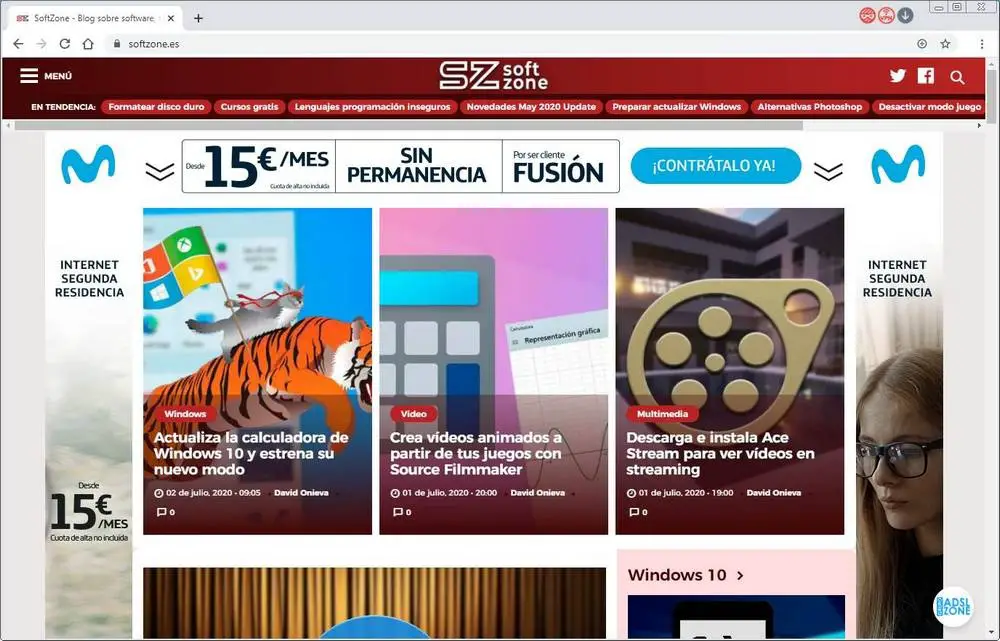Open trending tag Lenguajes programación inseguros
The height and width of the screenshot is (641, 1000).
pyautogui.click(x=372, y=107)
